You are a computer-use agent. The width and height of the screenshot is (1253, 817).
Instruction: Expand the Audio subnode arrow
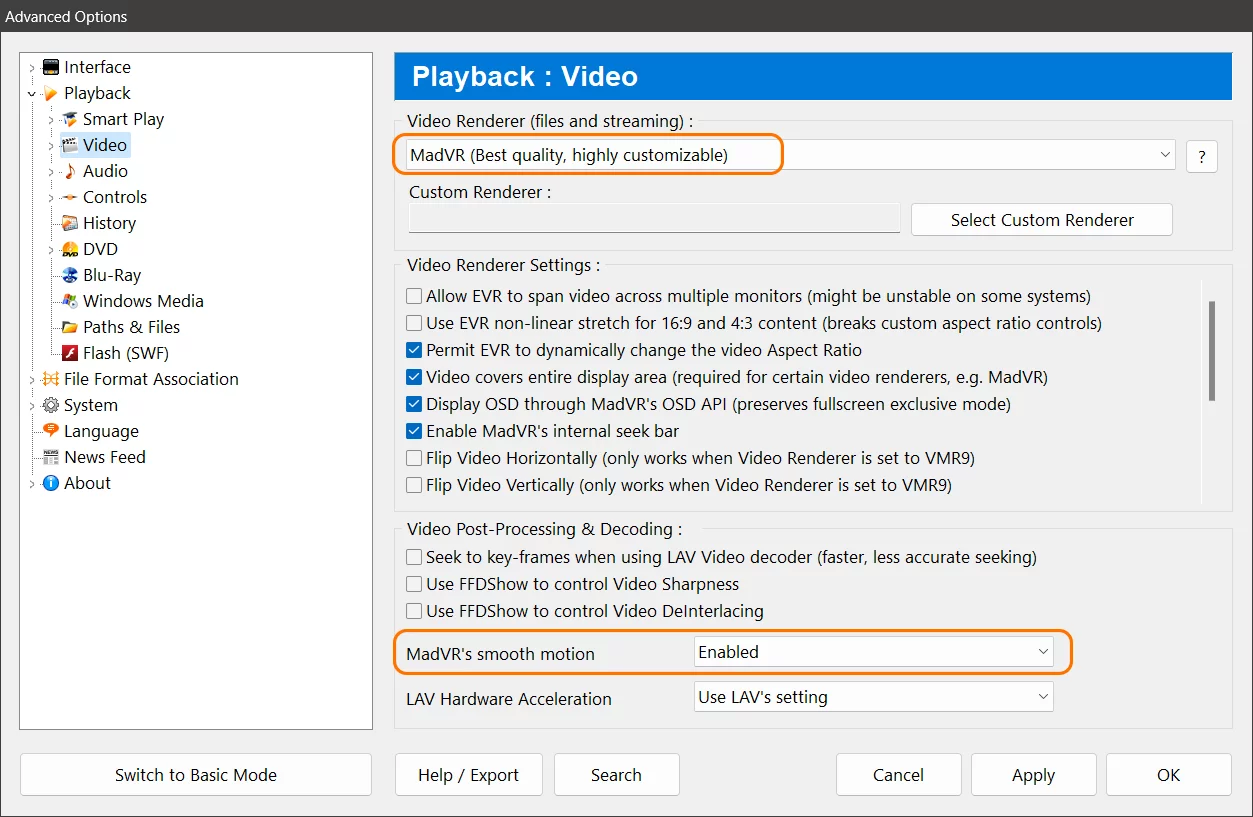point(51,172)
